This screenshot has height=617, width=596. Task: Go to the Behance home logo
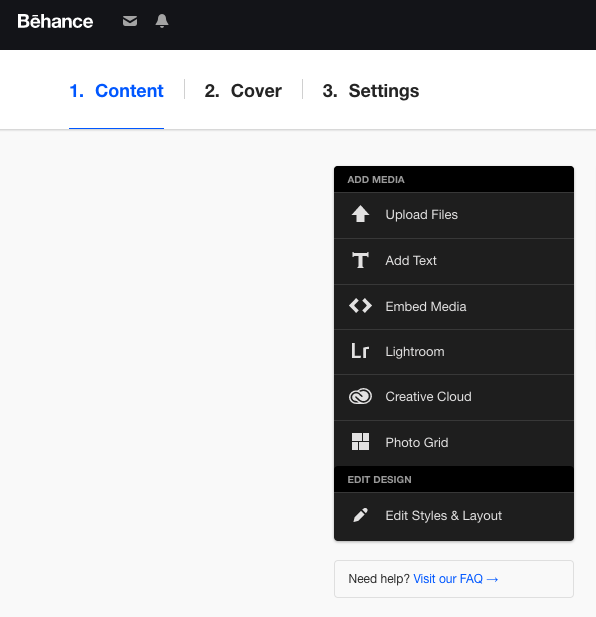55,21
